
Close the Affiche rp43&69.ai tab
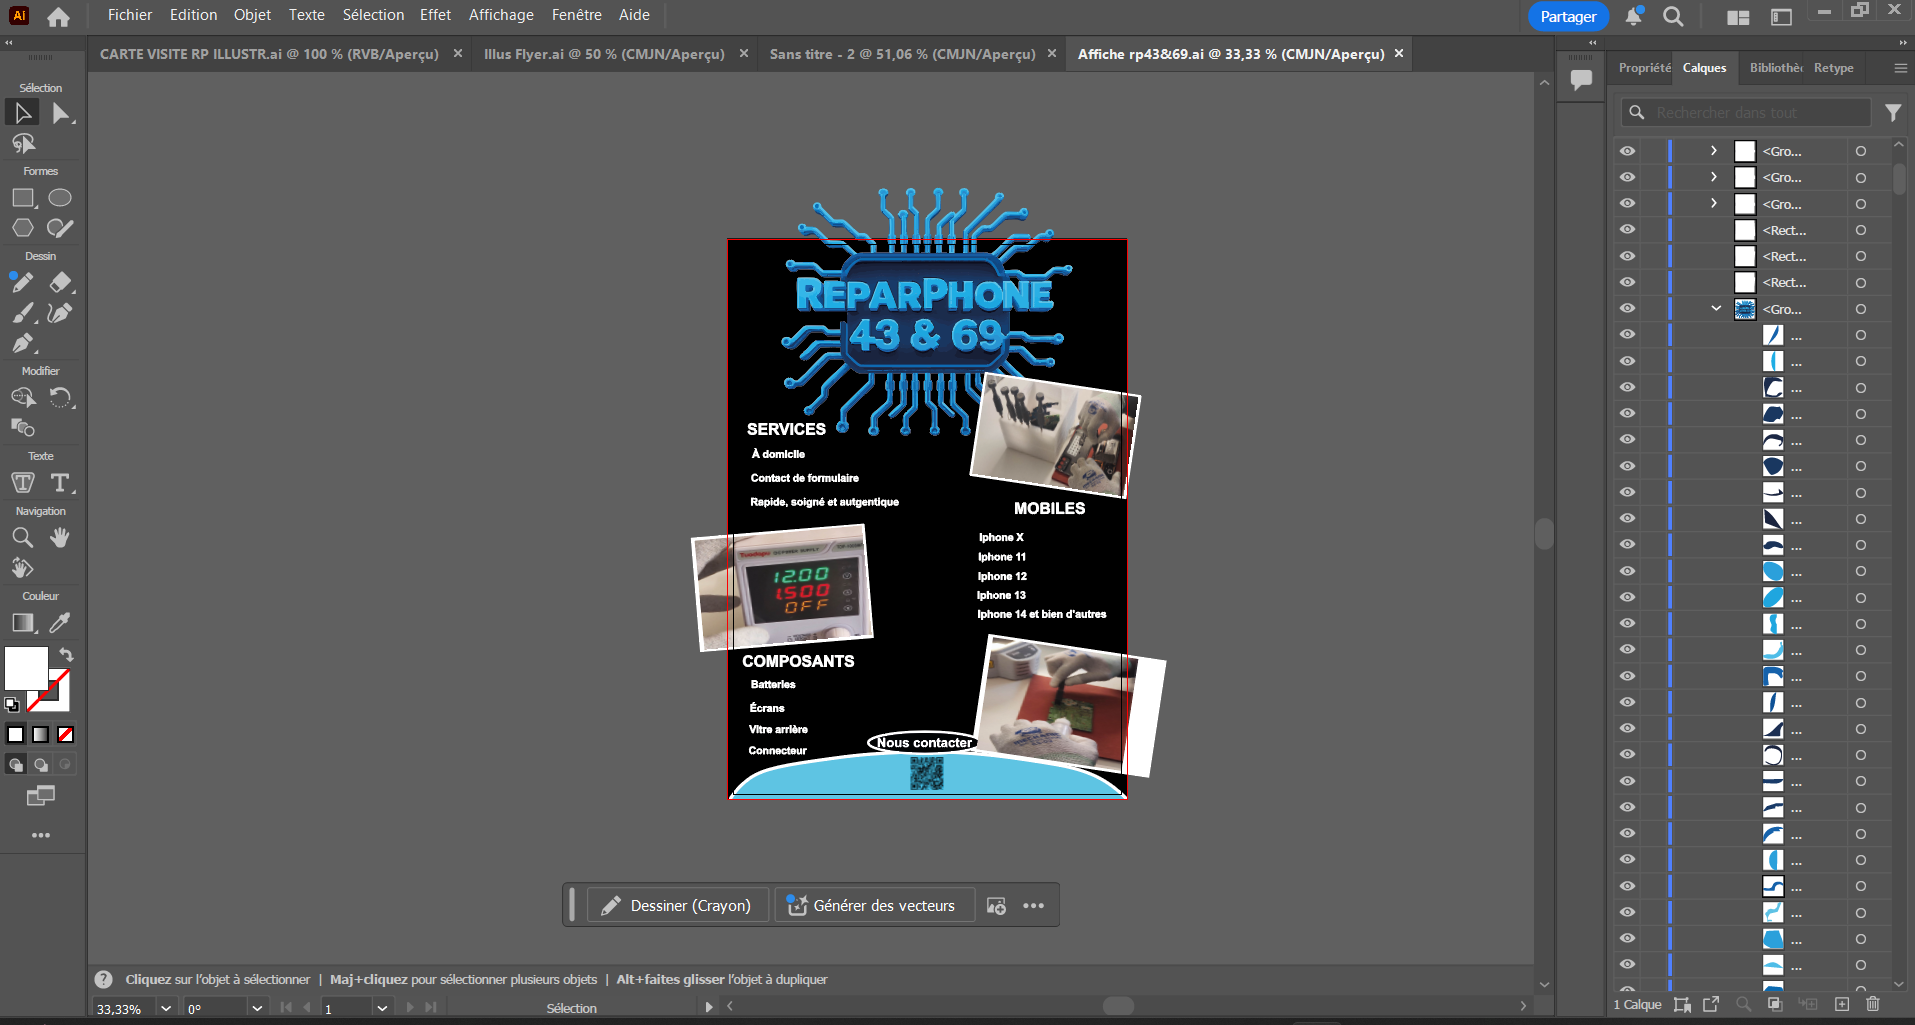click(1399, 54)
